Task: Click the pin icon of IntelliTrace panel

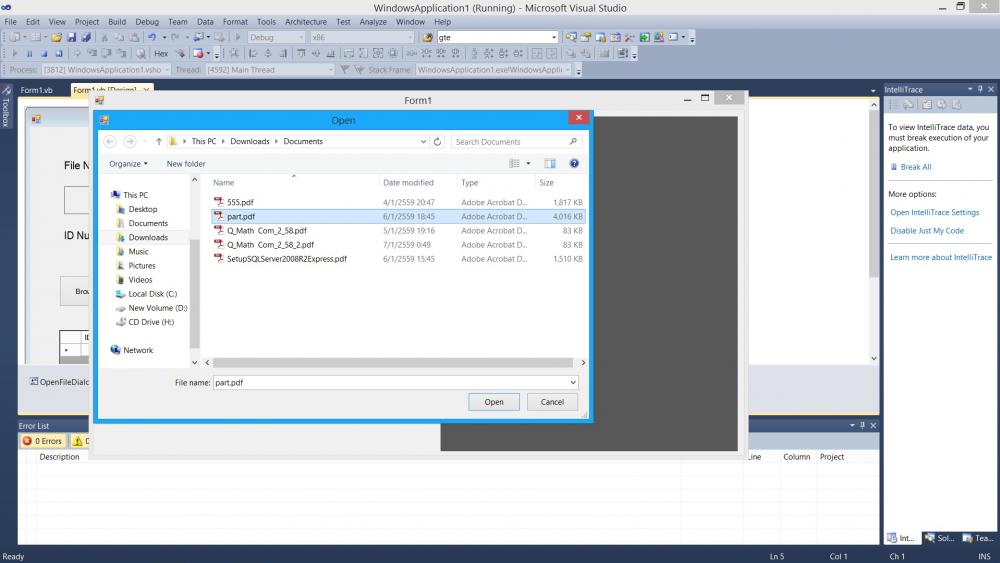Action: [980, 89]
